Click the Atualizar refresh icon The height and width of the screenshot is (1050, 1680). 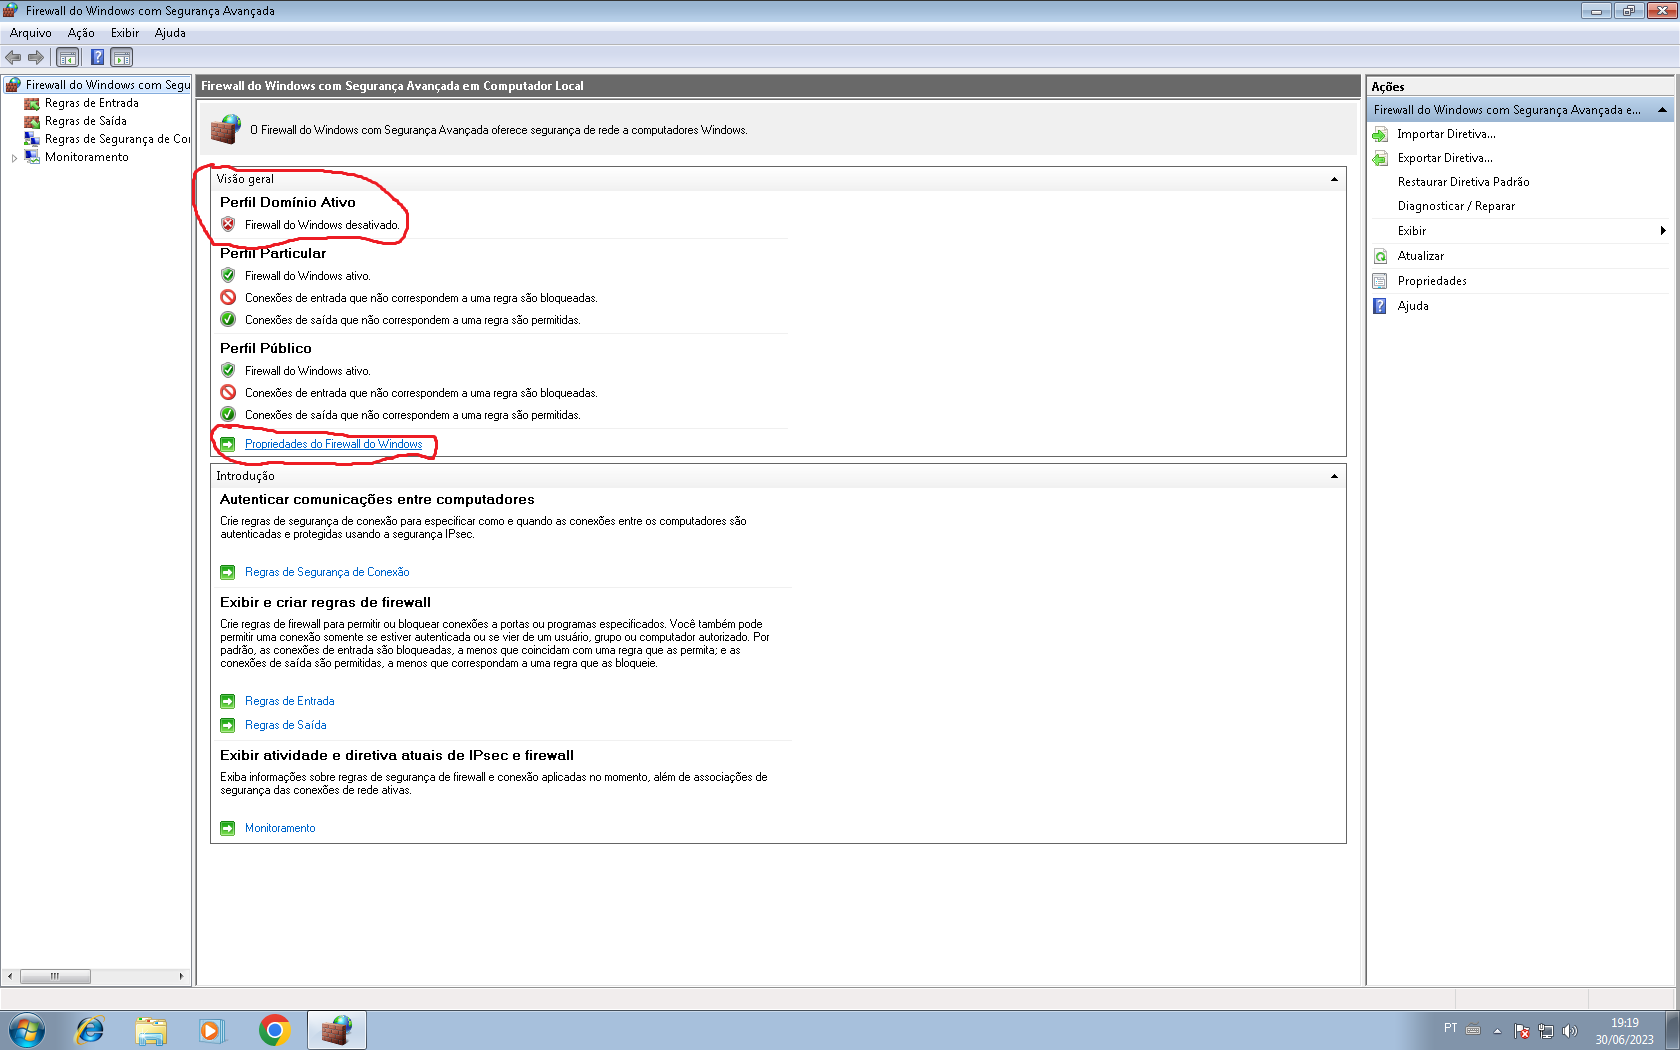(x=1380, y=256)
